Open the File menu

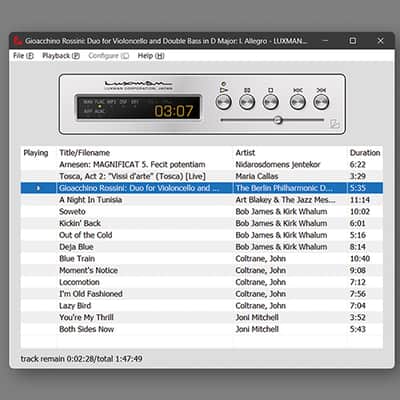click(23, 56)
